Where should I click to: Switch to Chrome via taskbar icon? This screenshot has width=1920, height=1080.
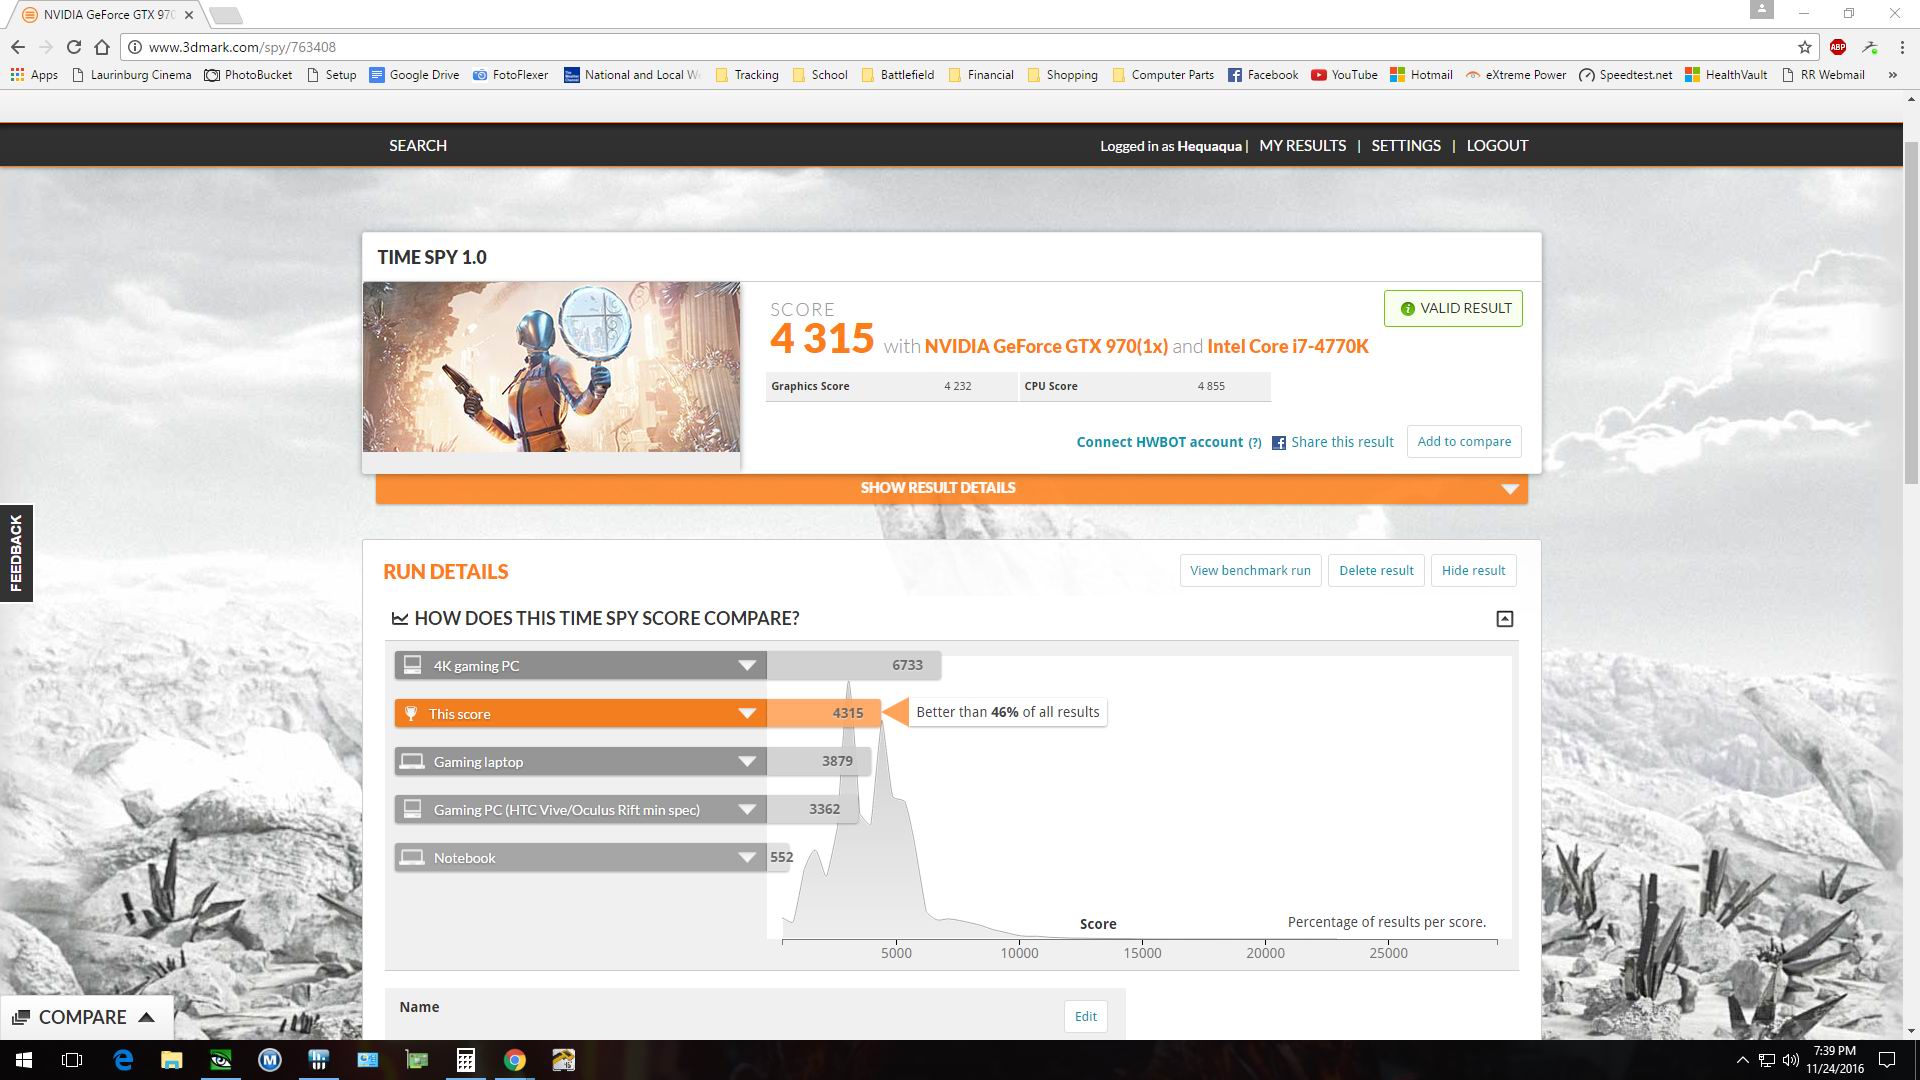[x=514, y=1060]
